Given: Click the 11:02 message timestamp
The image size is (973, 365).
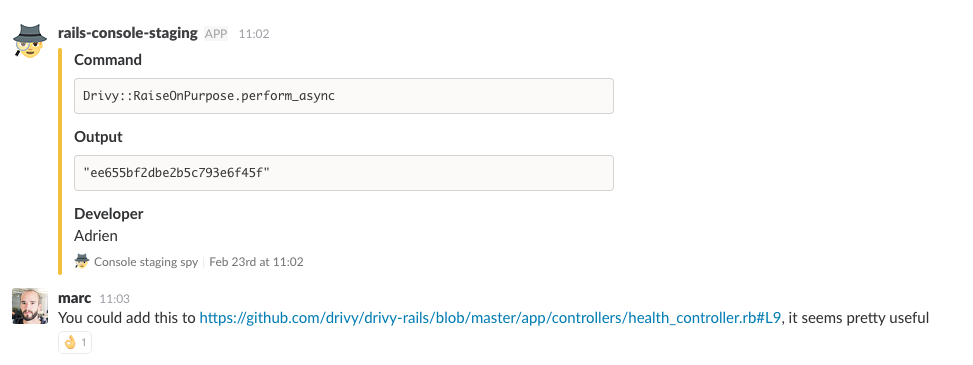Looking at the screenshot, I should [x=254, y=34].
